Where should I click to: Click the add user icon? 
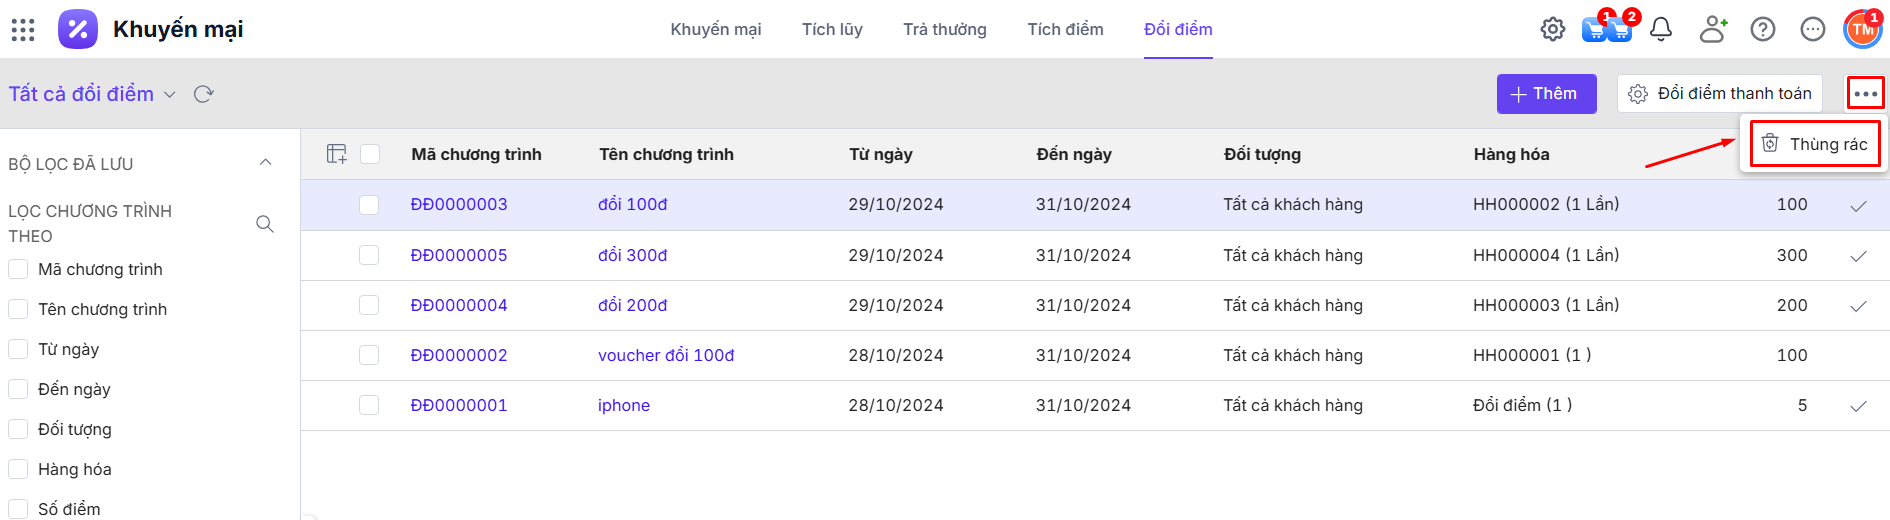coord(1713,30)
